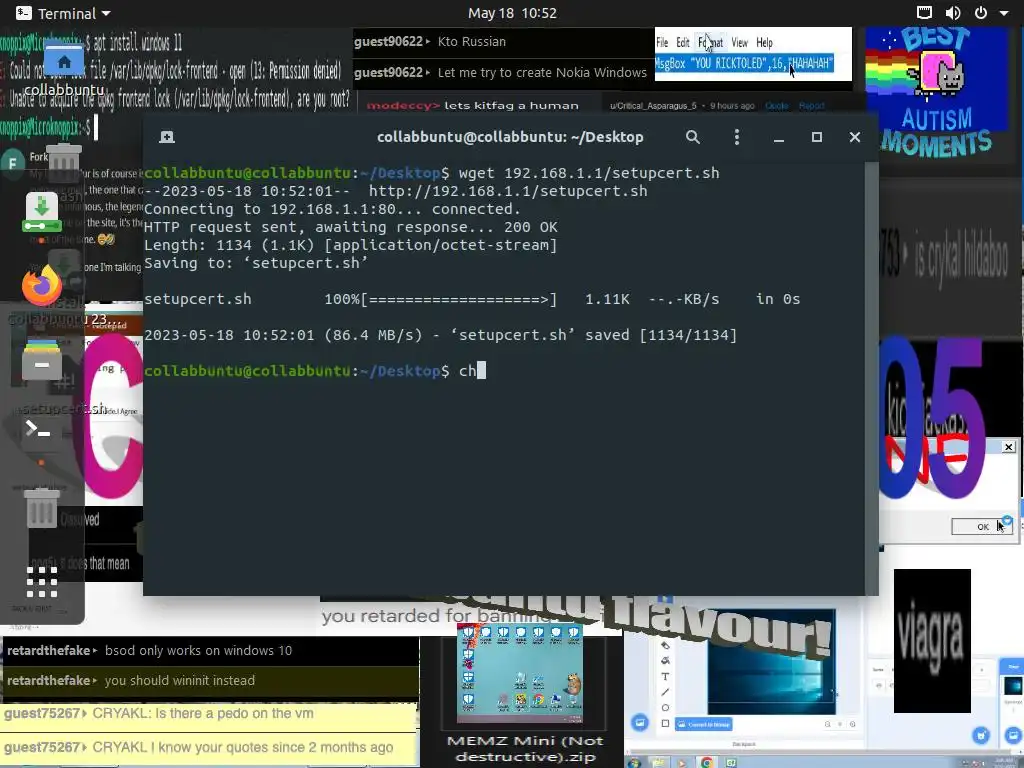The height and width of the screenshot is (768, 1024).
Task: Click the terminal title collabbuntu@collabbuntu: ~/Desktop
Action: point(510,137)
